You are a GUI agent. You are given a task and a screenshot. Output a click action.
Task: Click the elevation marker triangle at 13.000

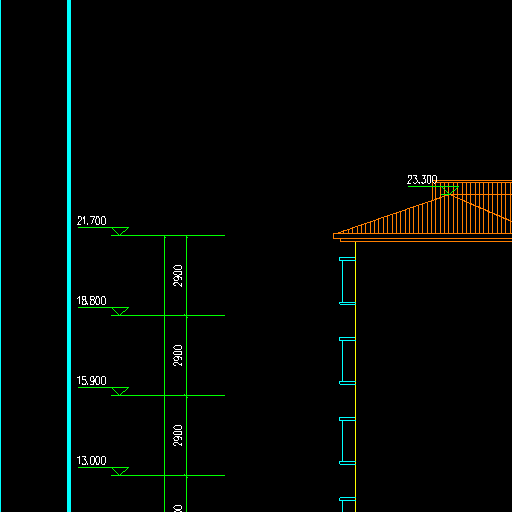pyautogui.click(x=120, y=471)
